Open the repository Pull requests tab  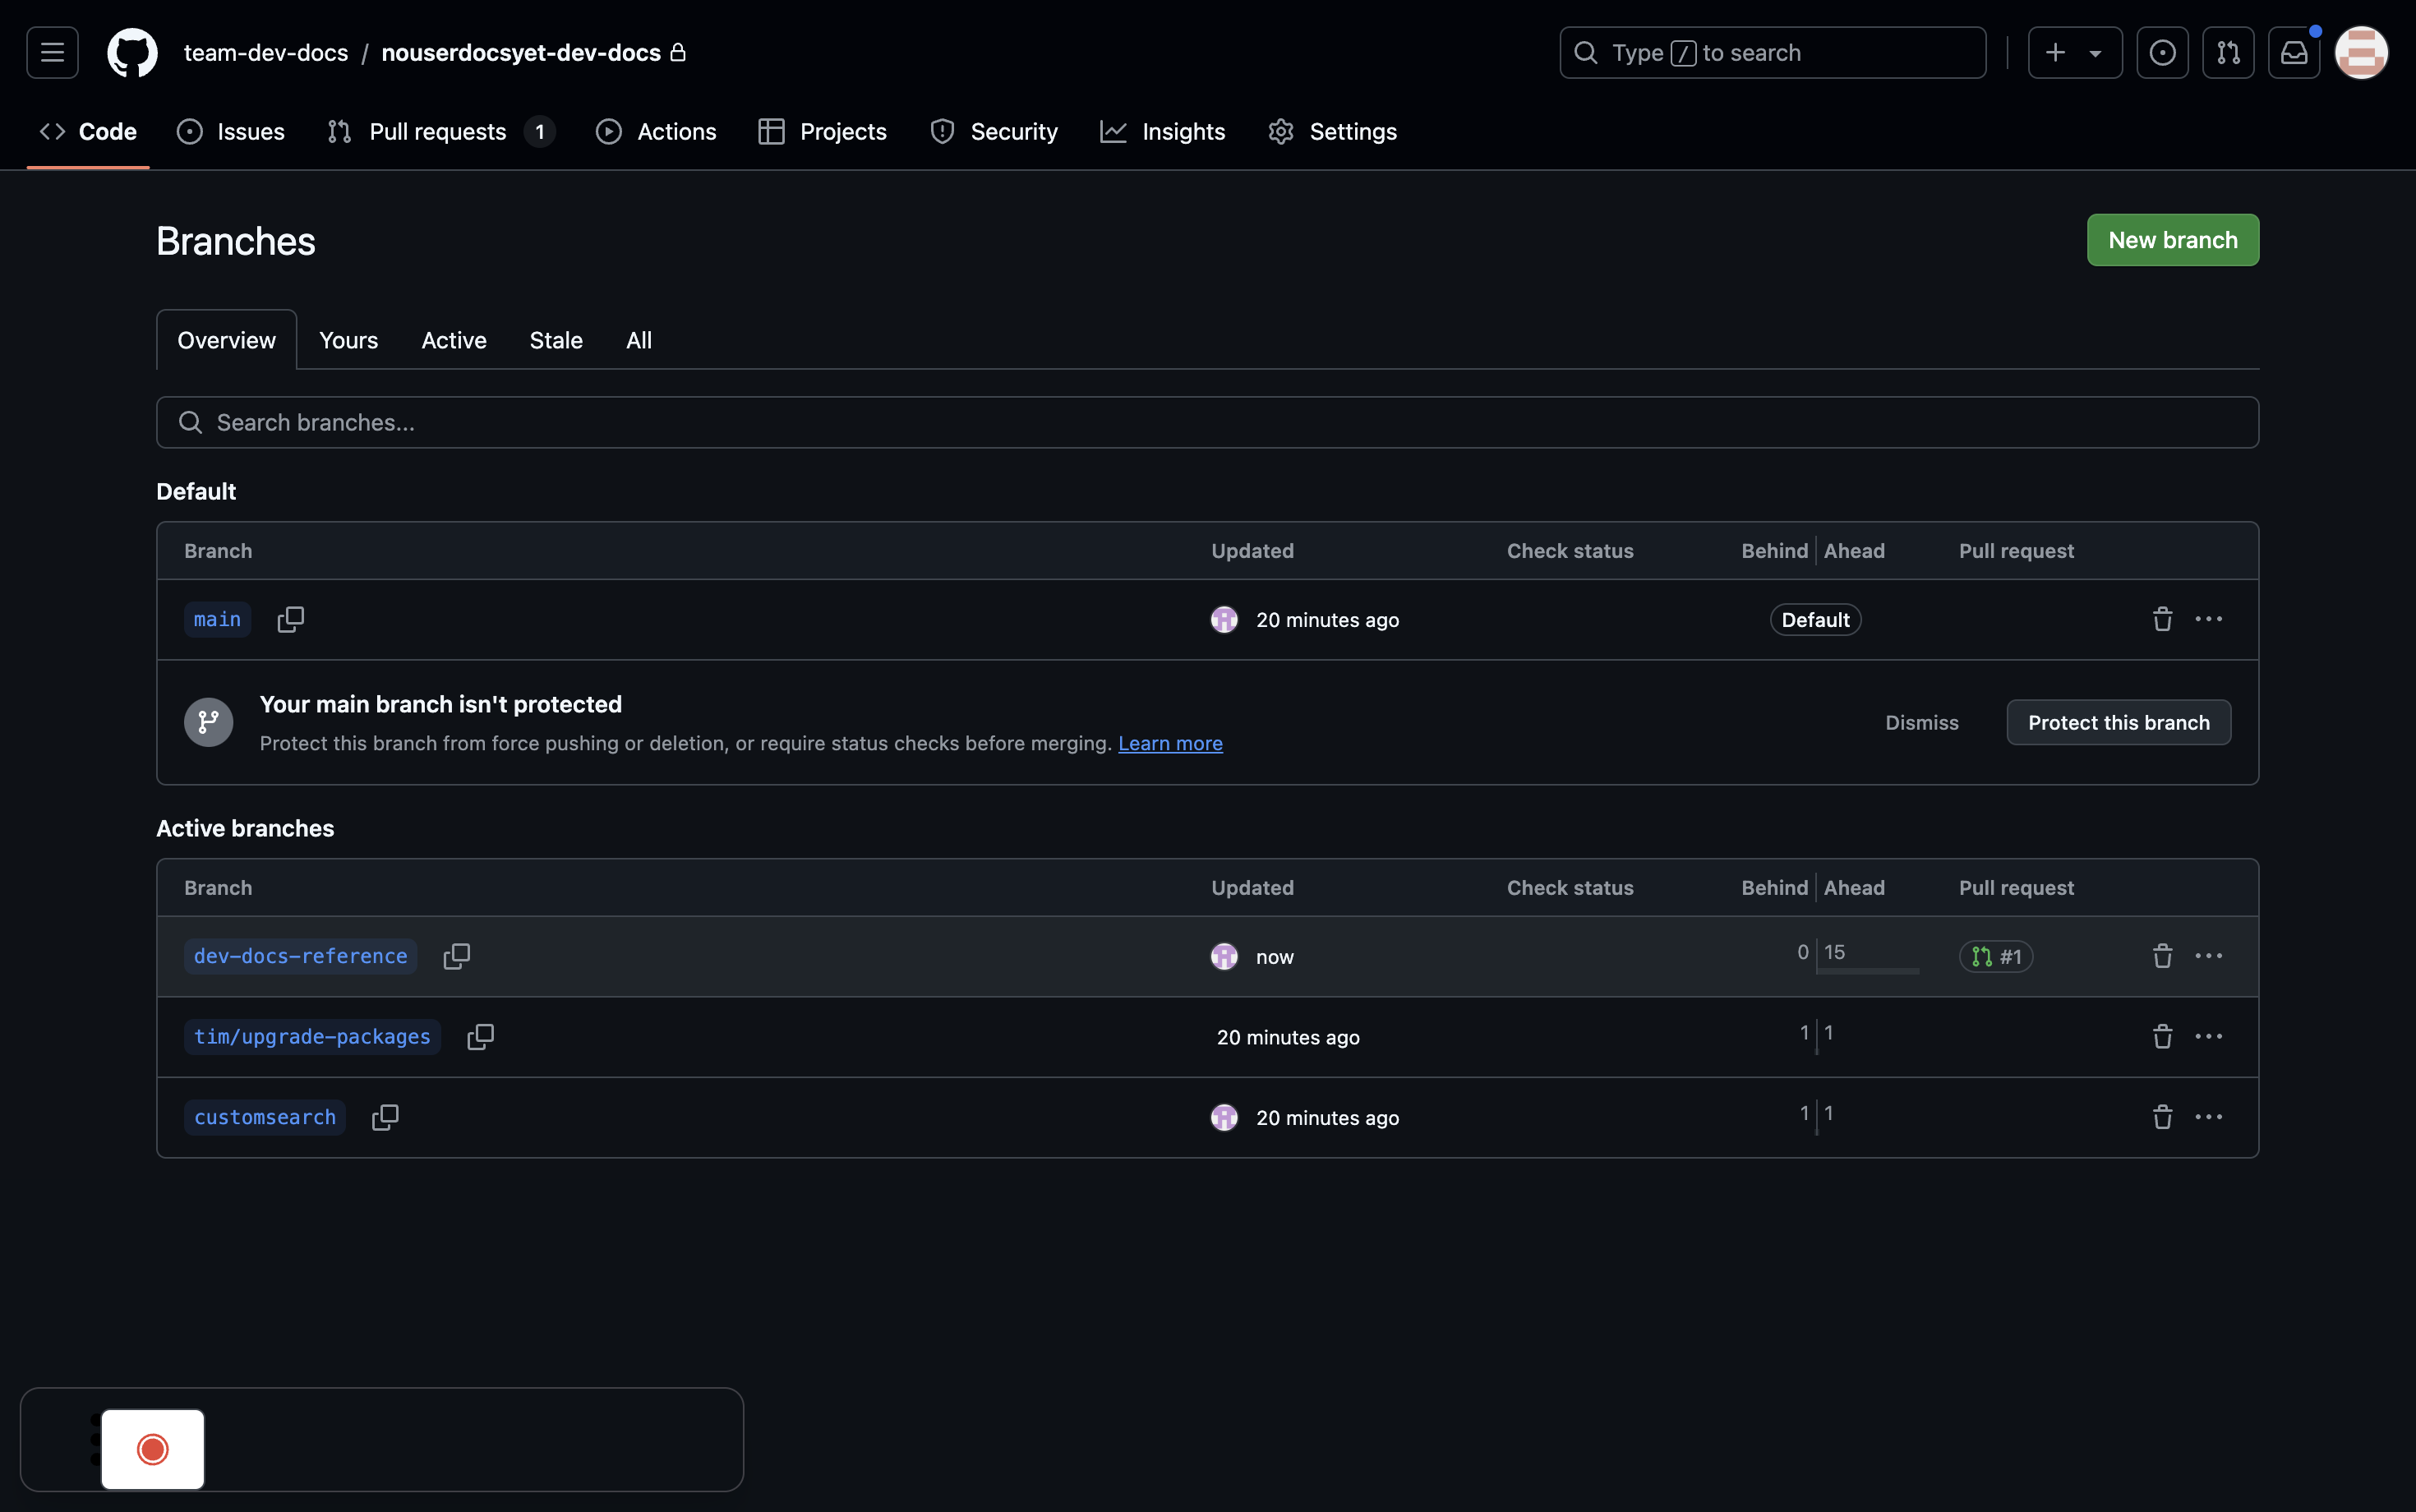(x=438, y=131)
